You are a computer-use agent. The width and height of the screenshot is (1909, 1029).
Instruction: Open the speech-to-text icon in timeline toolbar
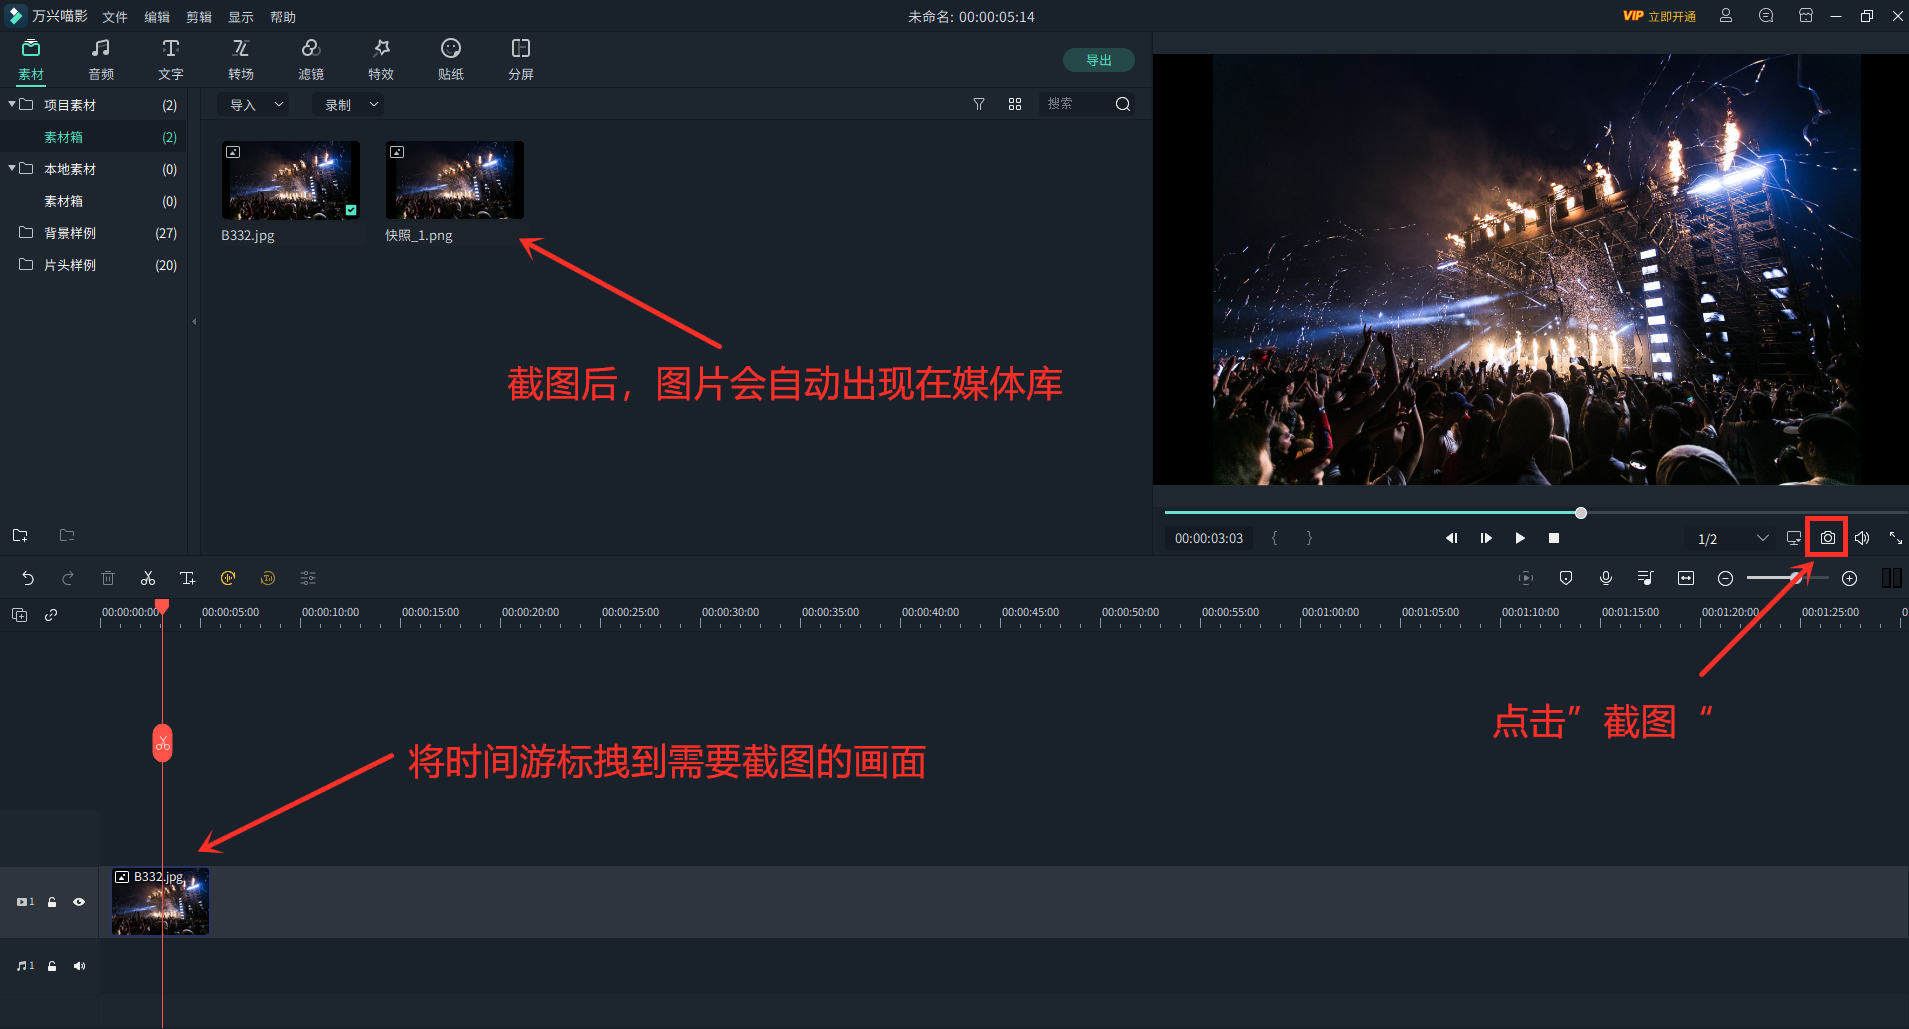[x=228, y=578]
